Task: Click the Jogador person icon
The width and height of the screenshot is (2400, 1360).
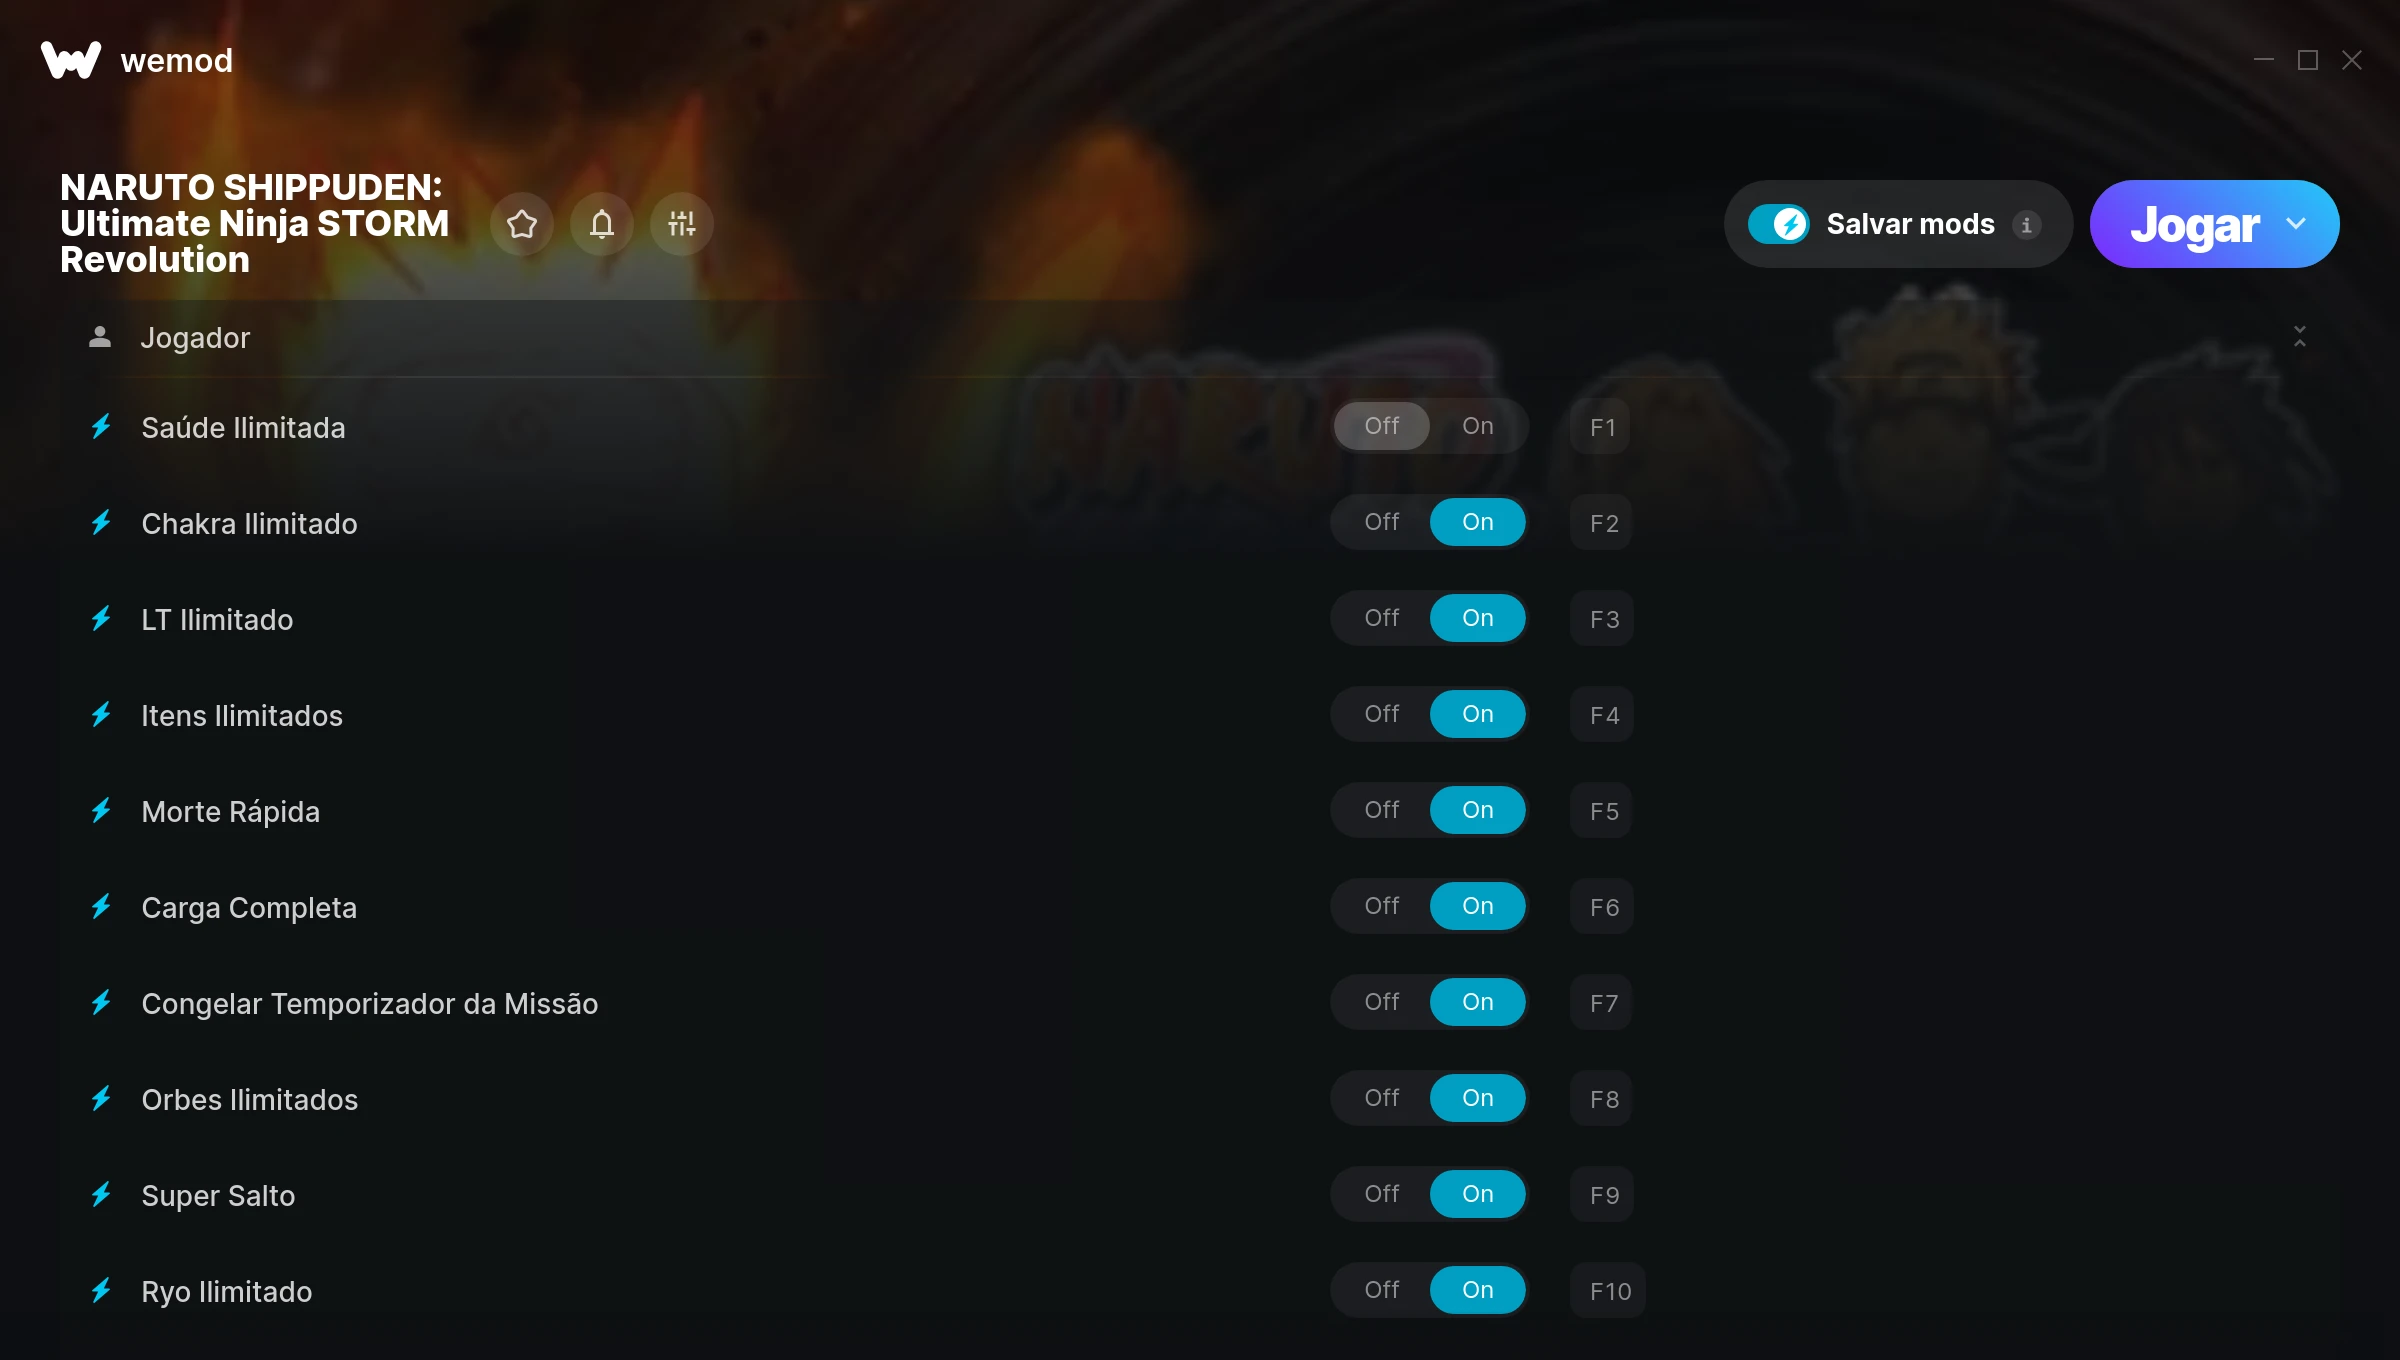Action: [x=100, y=337]
